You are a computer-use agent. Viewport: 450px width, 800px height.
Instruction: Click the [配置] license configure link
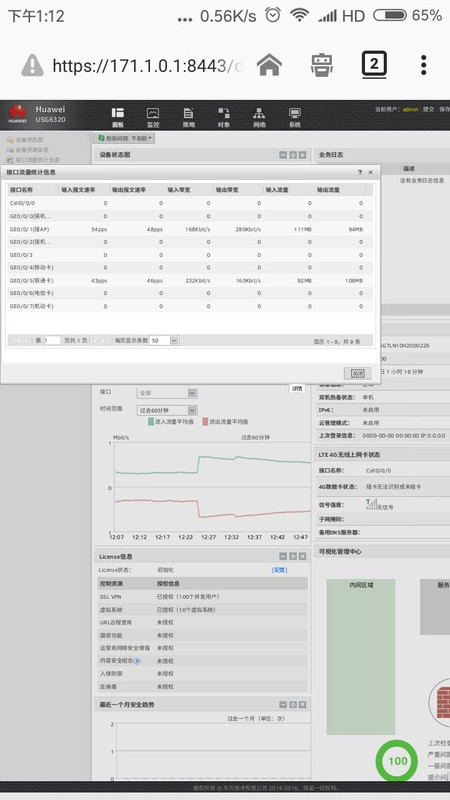(279, 570)
